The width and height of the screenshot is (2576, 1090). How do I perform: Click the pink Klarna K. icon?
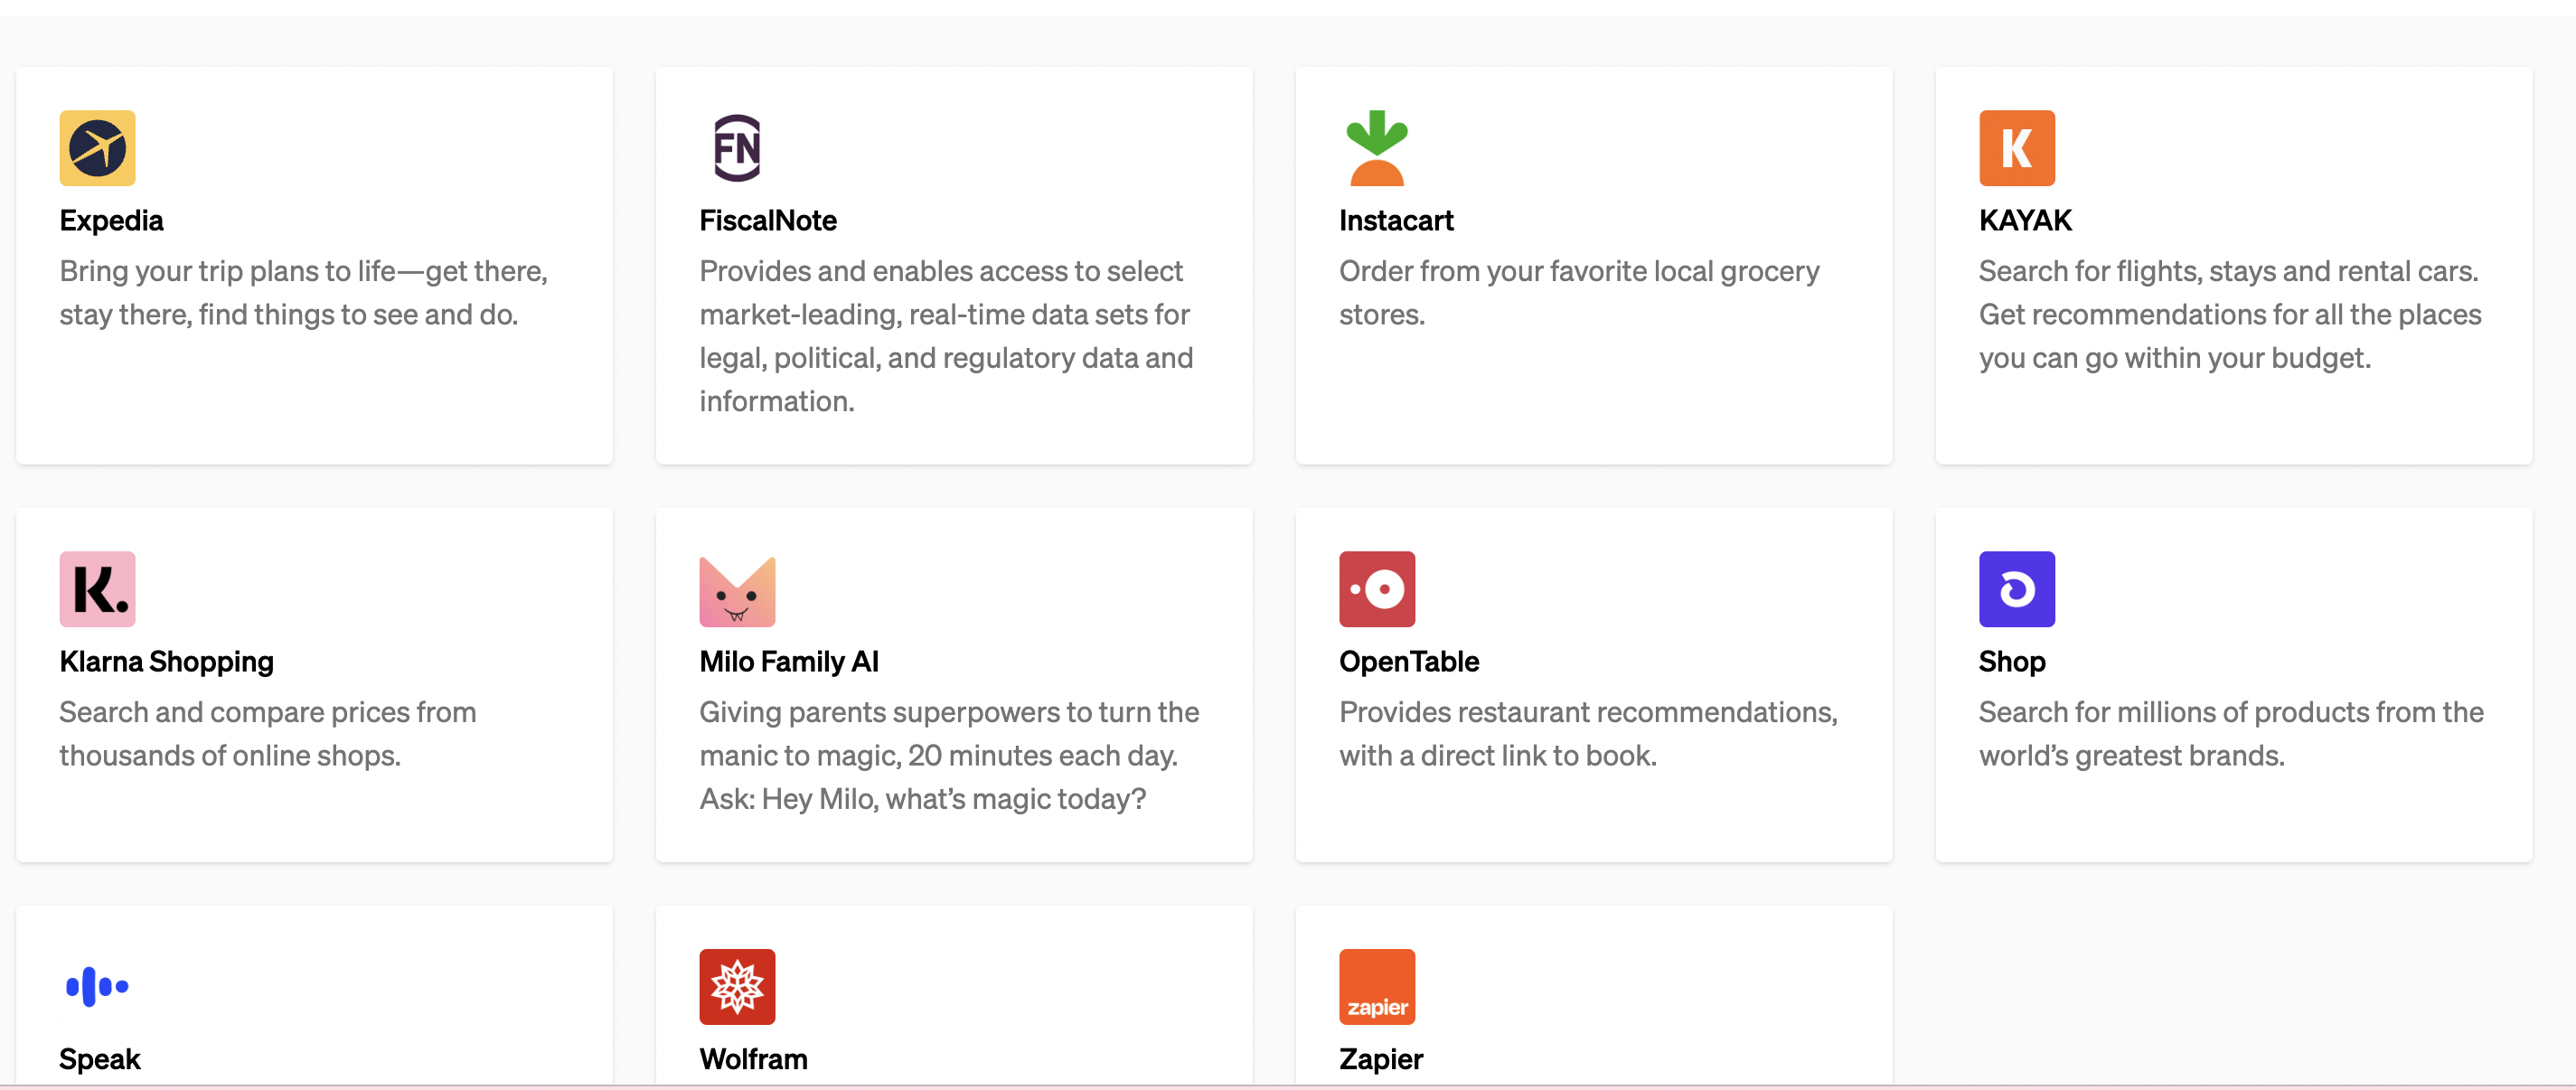pos(97,589)
